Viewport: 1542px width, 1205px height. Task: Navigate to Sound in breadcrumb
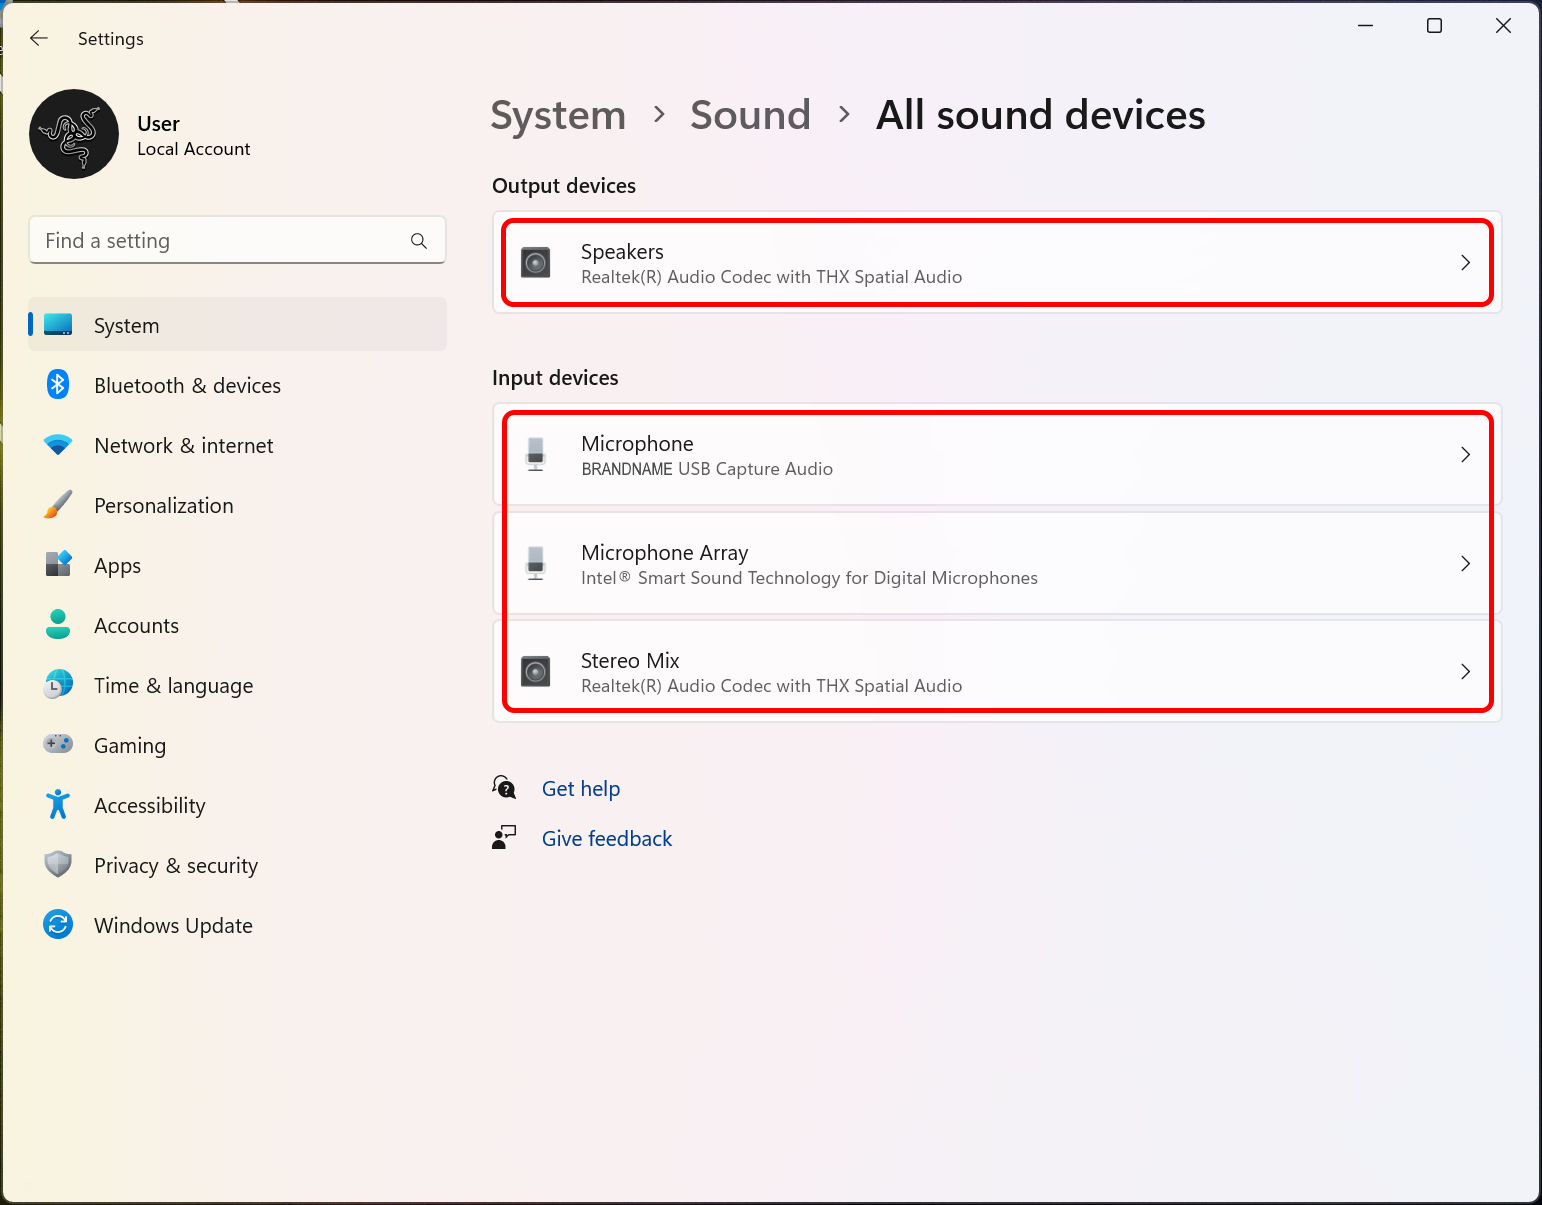click(x=750, y=115)
